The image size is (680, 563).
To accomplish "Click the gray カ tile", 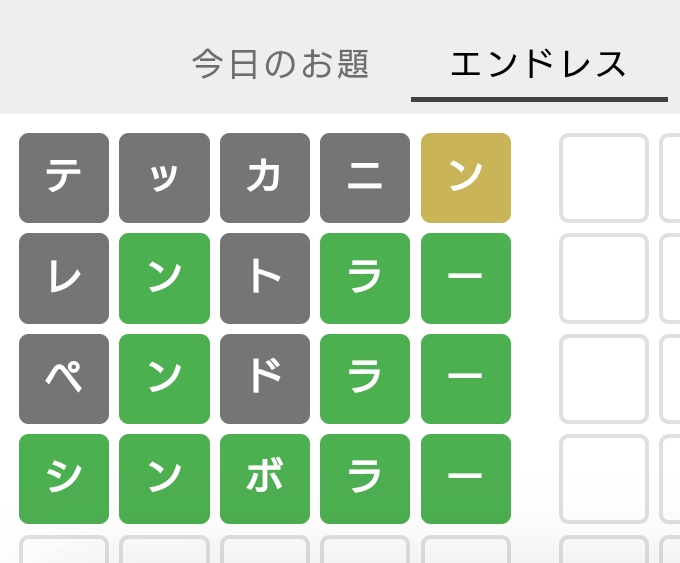I will click(265, 178).
